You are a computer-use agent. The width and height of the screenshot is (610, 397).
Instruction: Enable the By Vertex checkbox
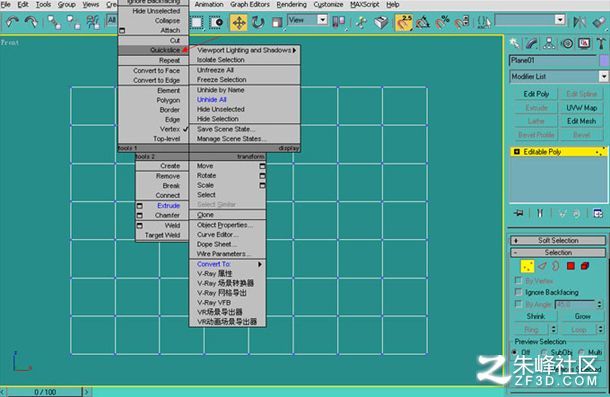pos(518,280)
